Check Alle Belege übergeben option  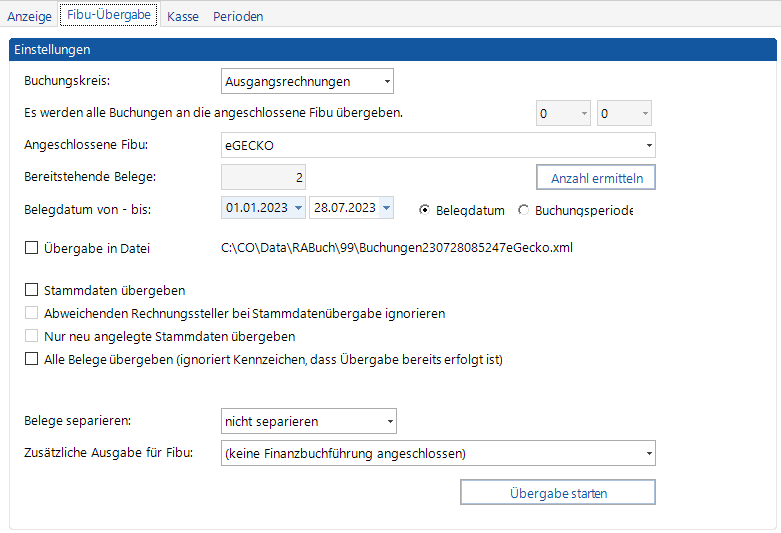[x=31, y=358]
